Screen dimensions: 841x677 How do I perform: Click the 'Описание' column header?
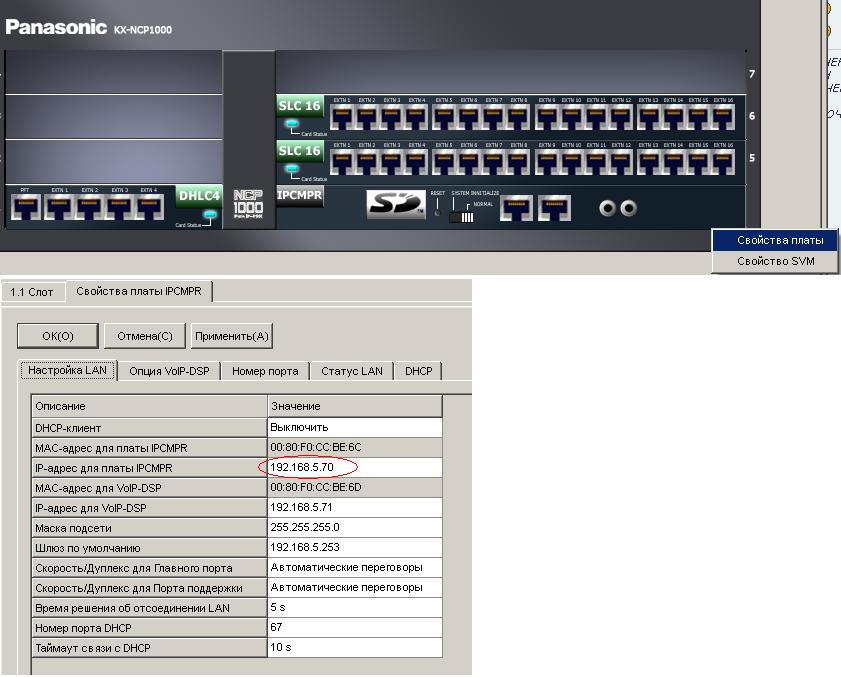(x=149, y=406)
